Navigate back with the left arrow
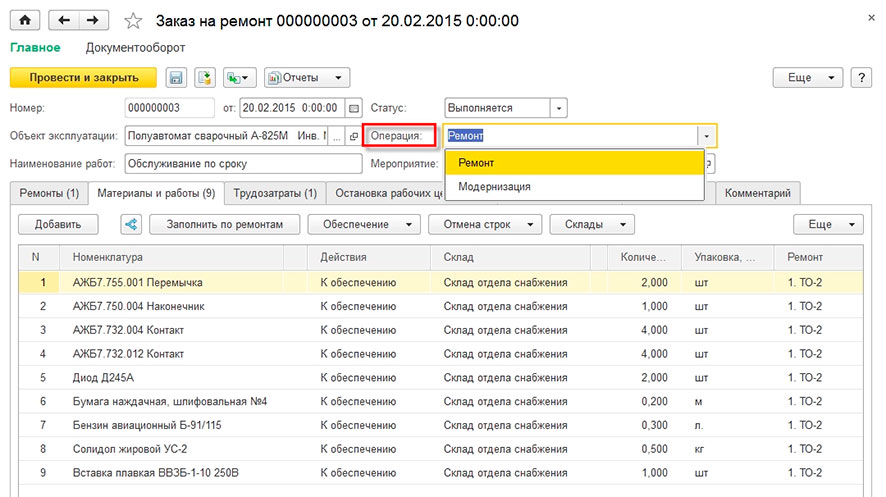Viewport: 886px width, 497px height. (64, 20)
